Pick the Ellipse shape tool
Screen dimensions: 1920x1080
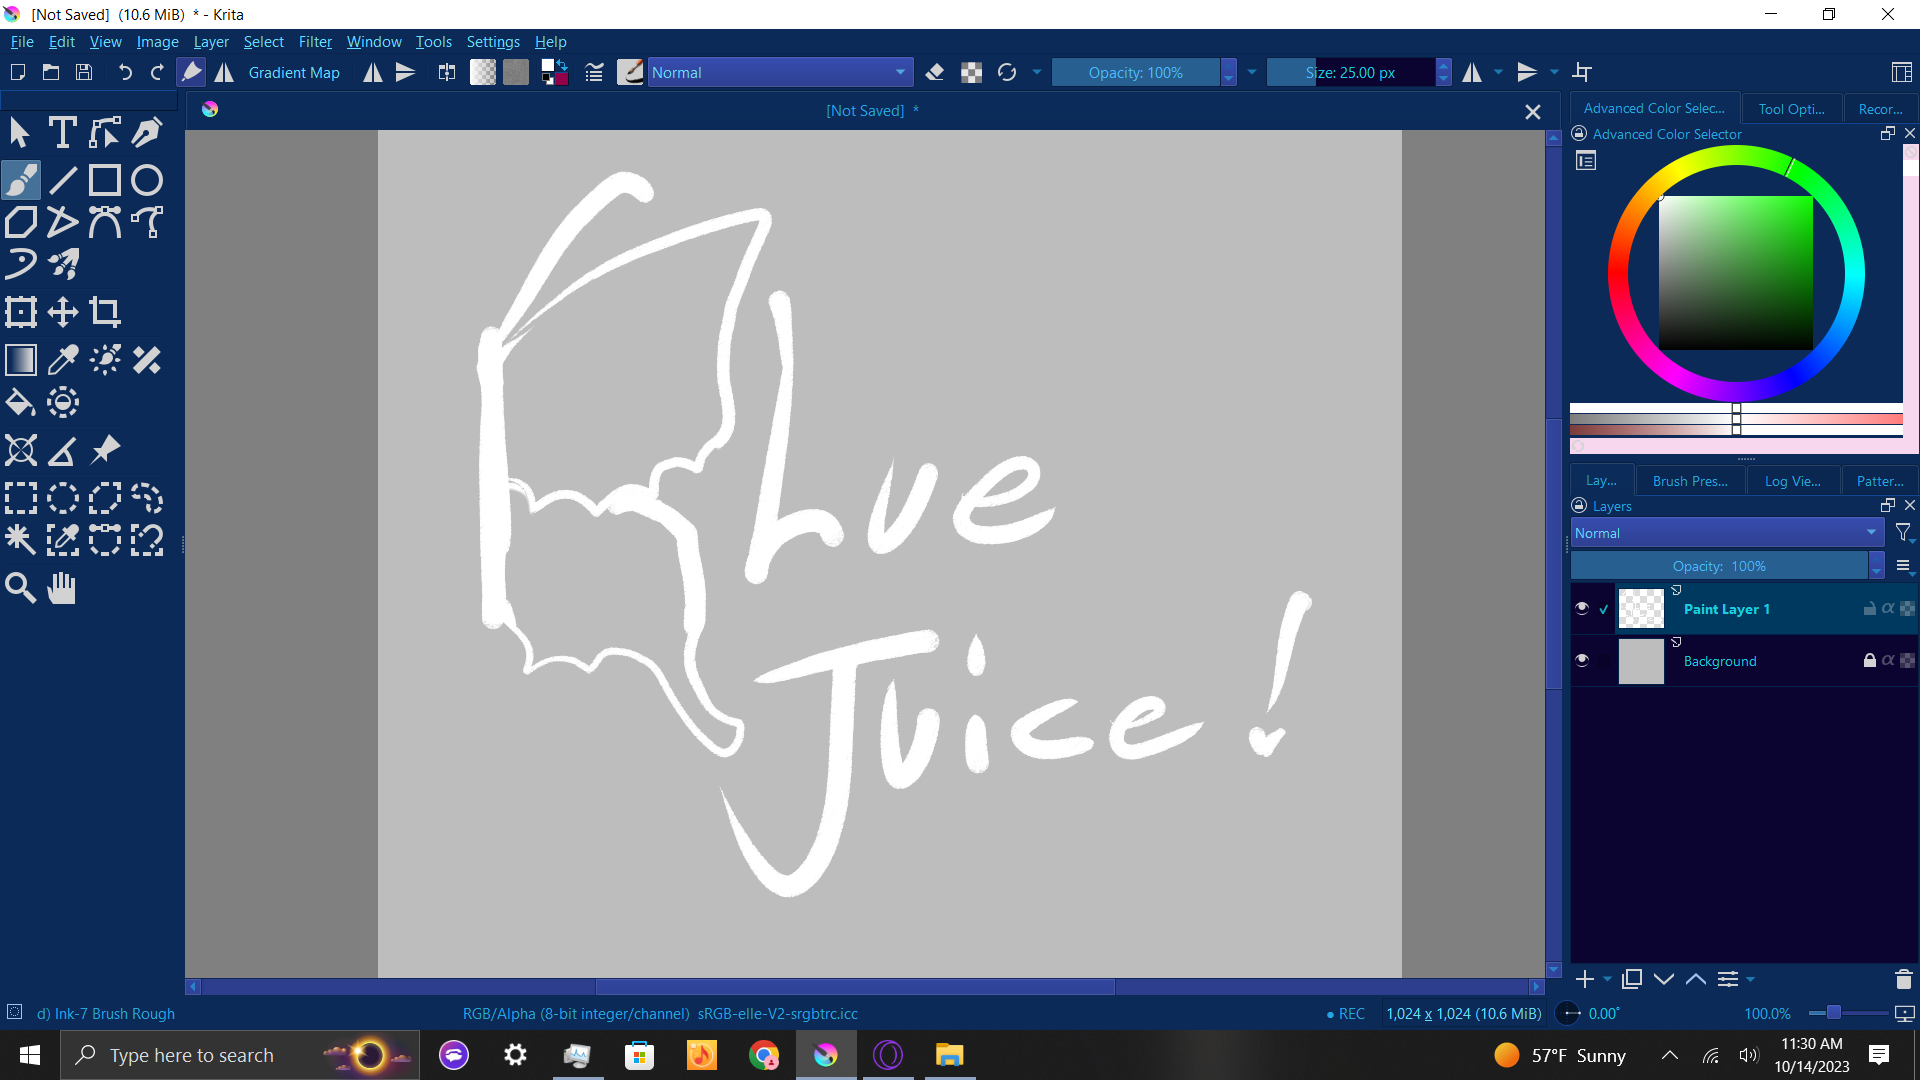point(147,180)
